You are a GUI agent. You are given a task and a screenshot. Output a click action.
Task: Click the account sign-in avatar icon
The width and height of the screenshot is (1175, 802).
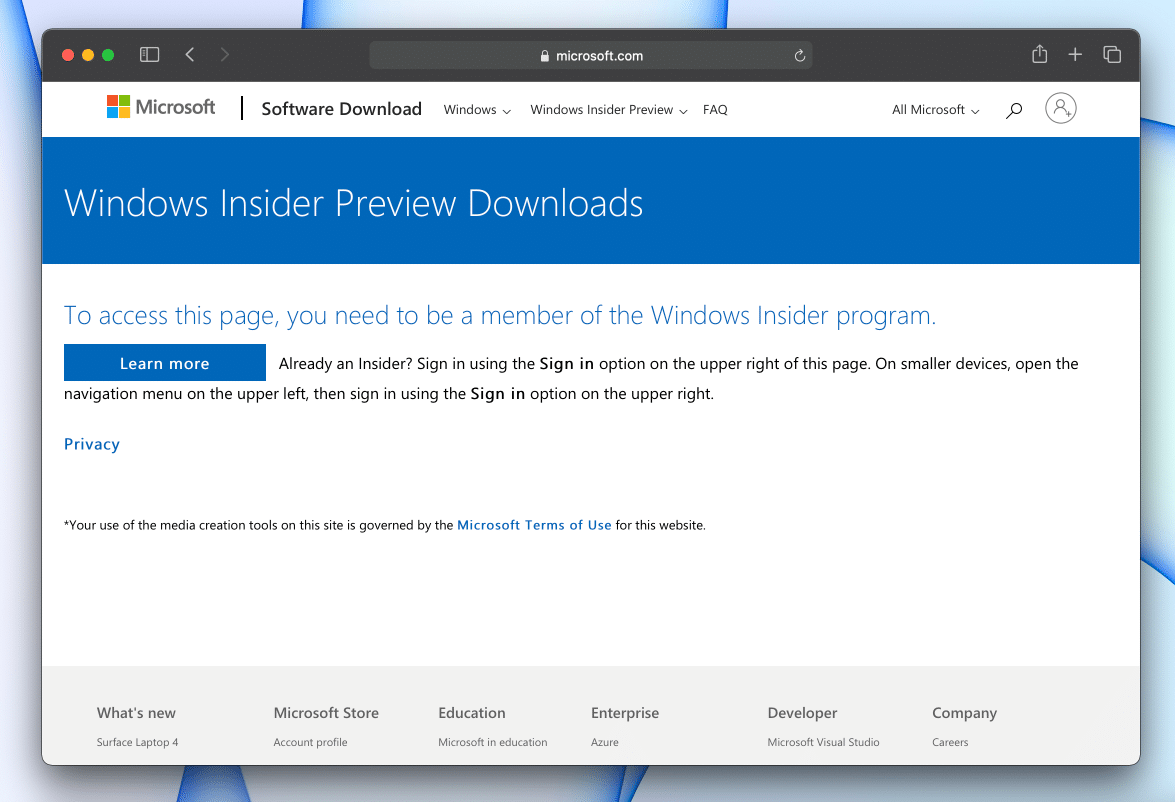[1060, 108]
